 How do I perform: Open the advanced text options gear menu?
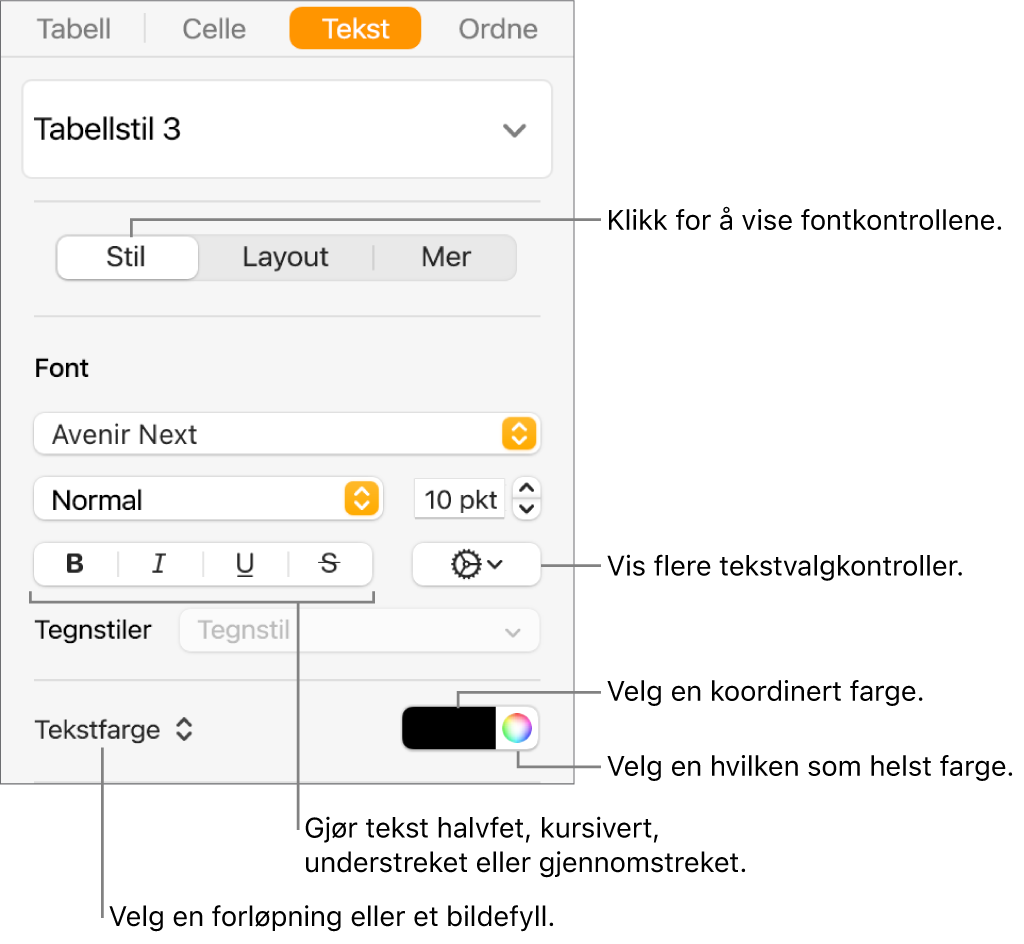pyautogui.click(x=476, y=564)
